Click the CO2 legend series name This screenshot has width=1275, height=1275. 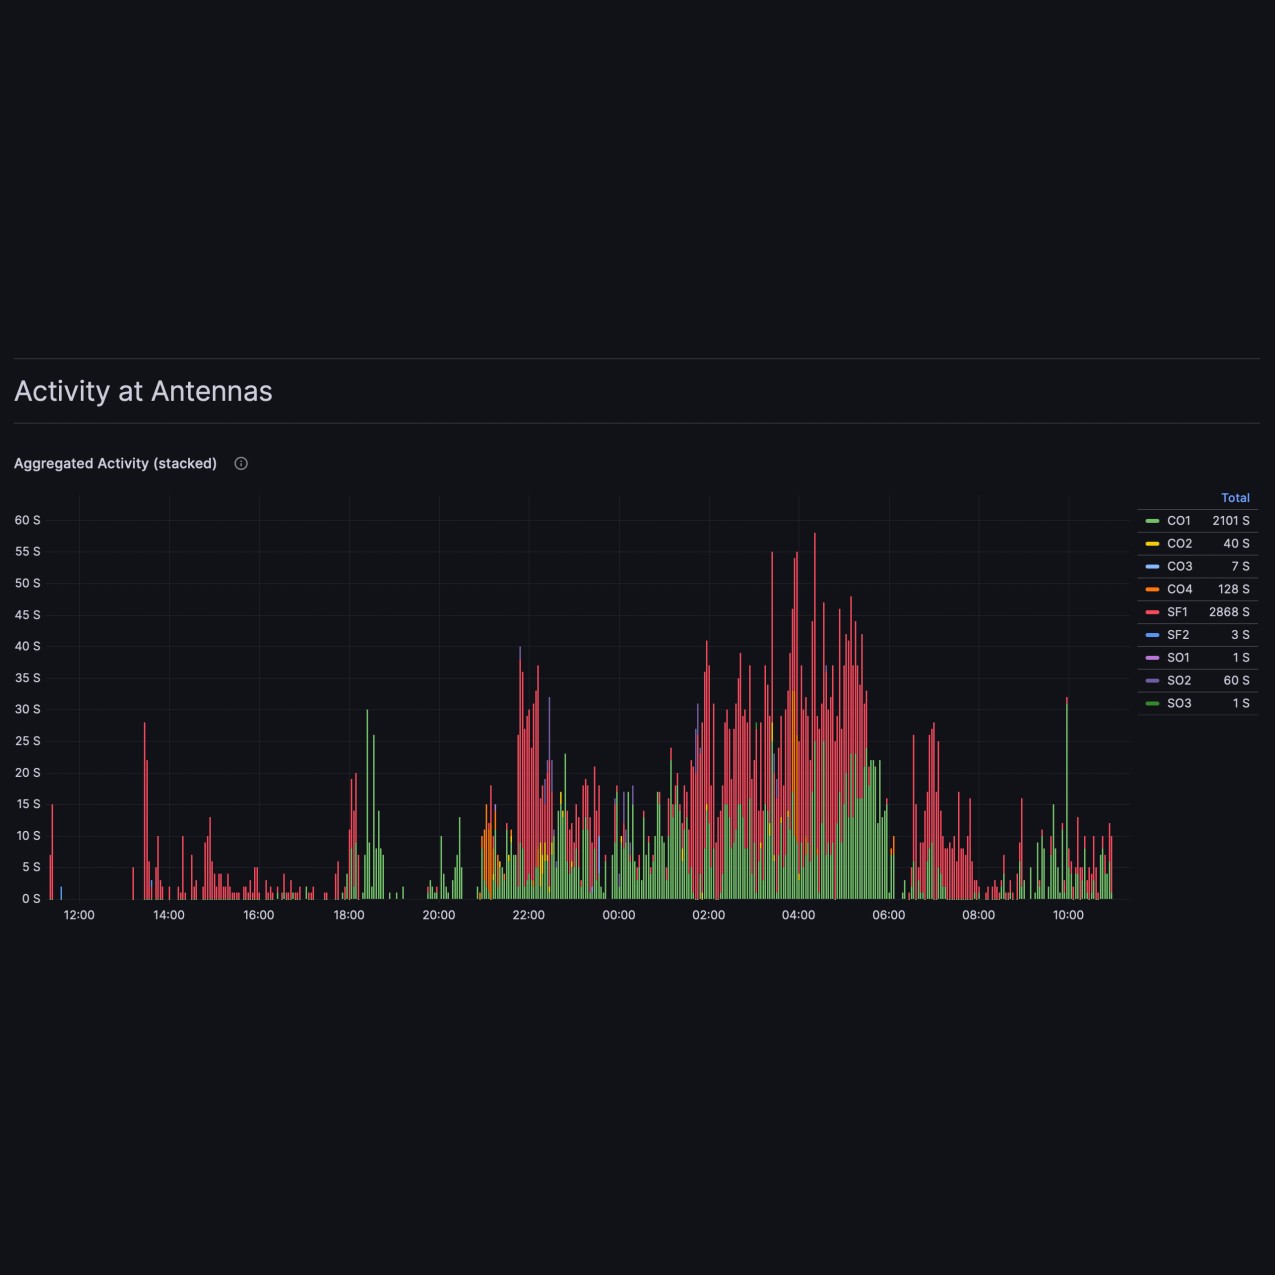[1179, 544]
